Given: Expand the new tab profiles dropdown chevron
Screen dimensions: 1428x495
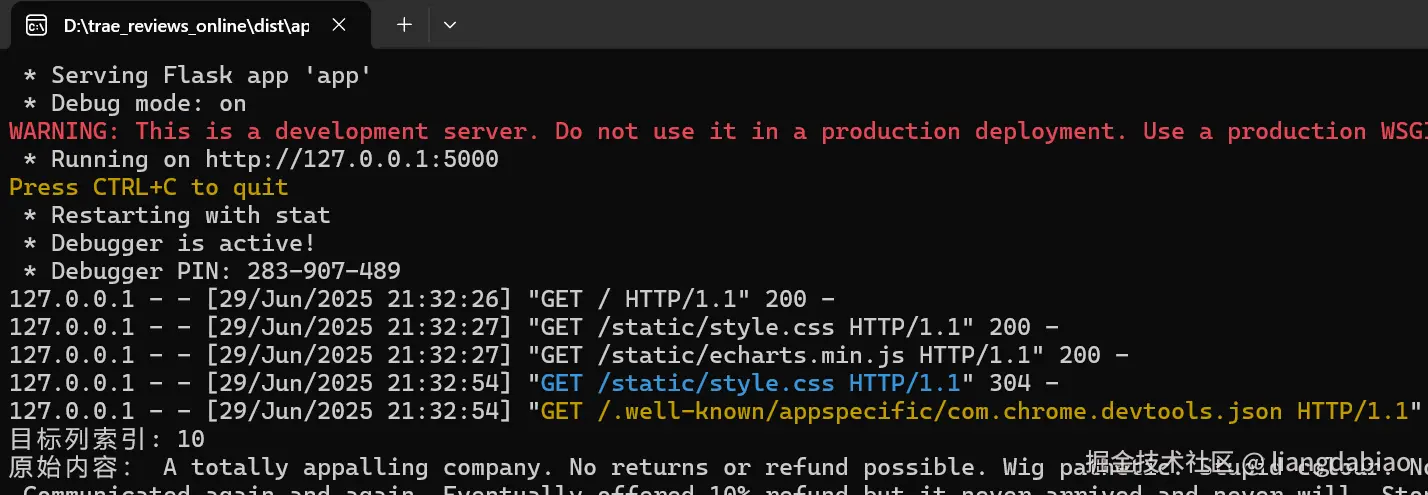Looking at the screenshot, I should (450, 25).
